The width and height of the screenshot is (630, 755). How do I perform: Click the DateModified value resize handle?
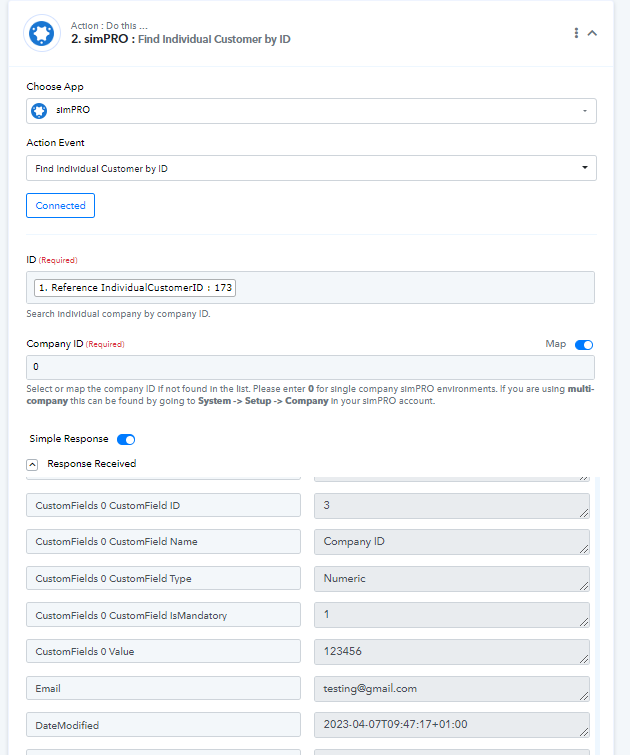click(584, 732)
